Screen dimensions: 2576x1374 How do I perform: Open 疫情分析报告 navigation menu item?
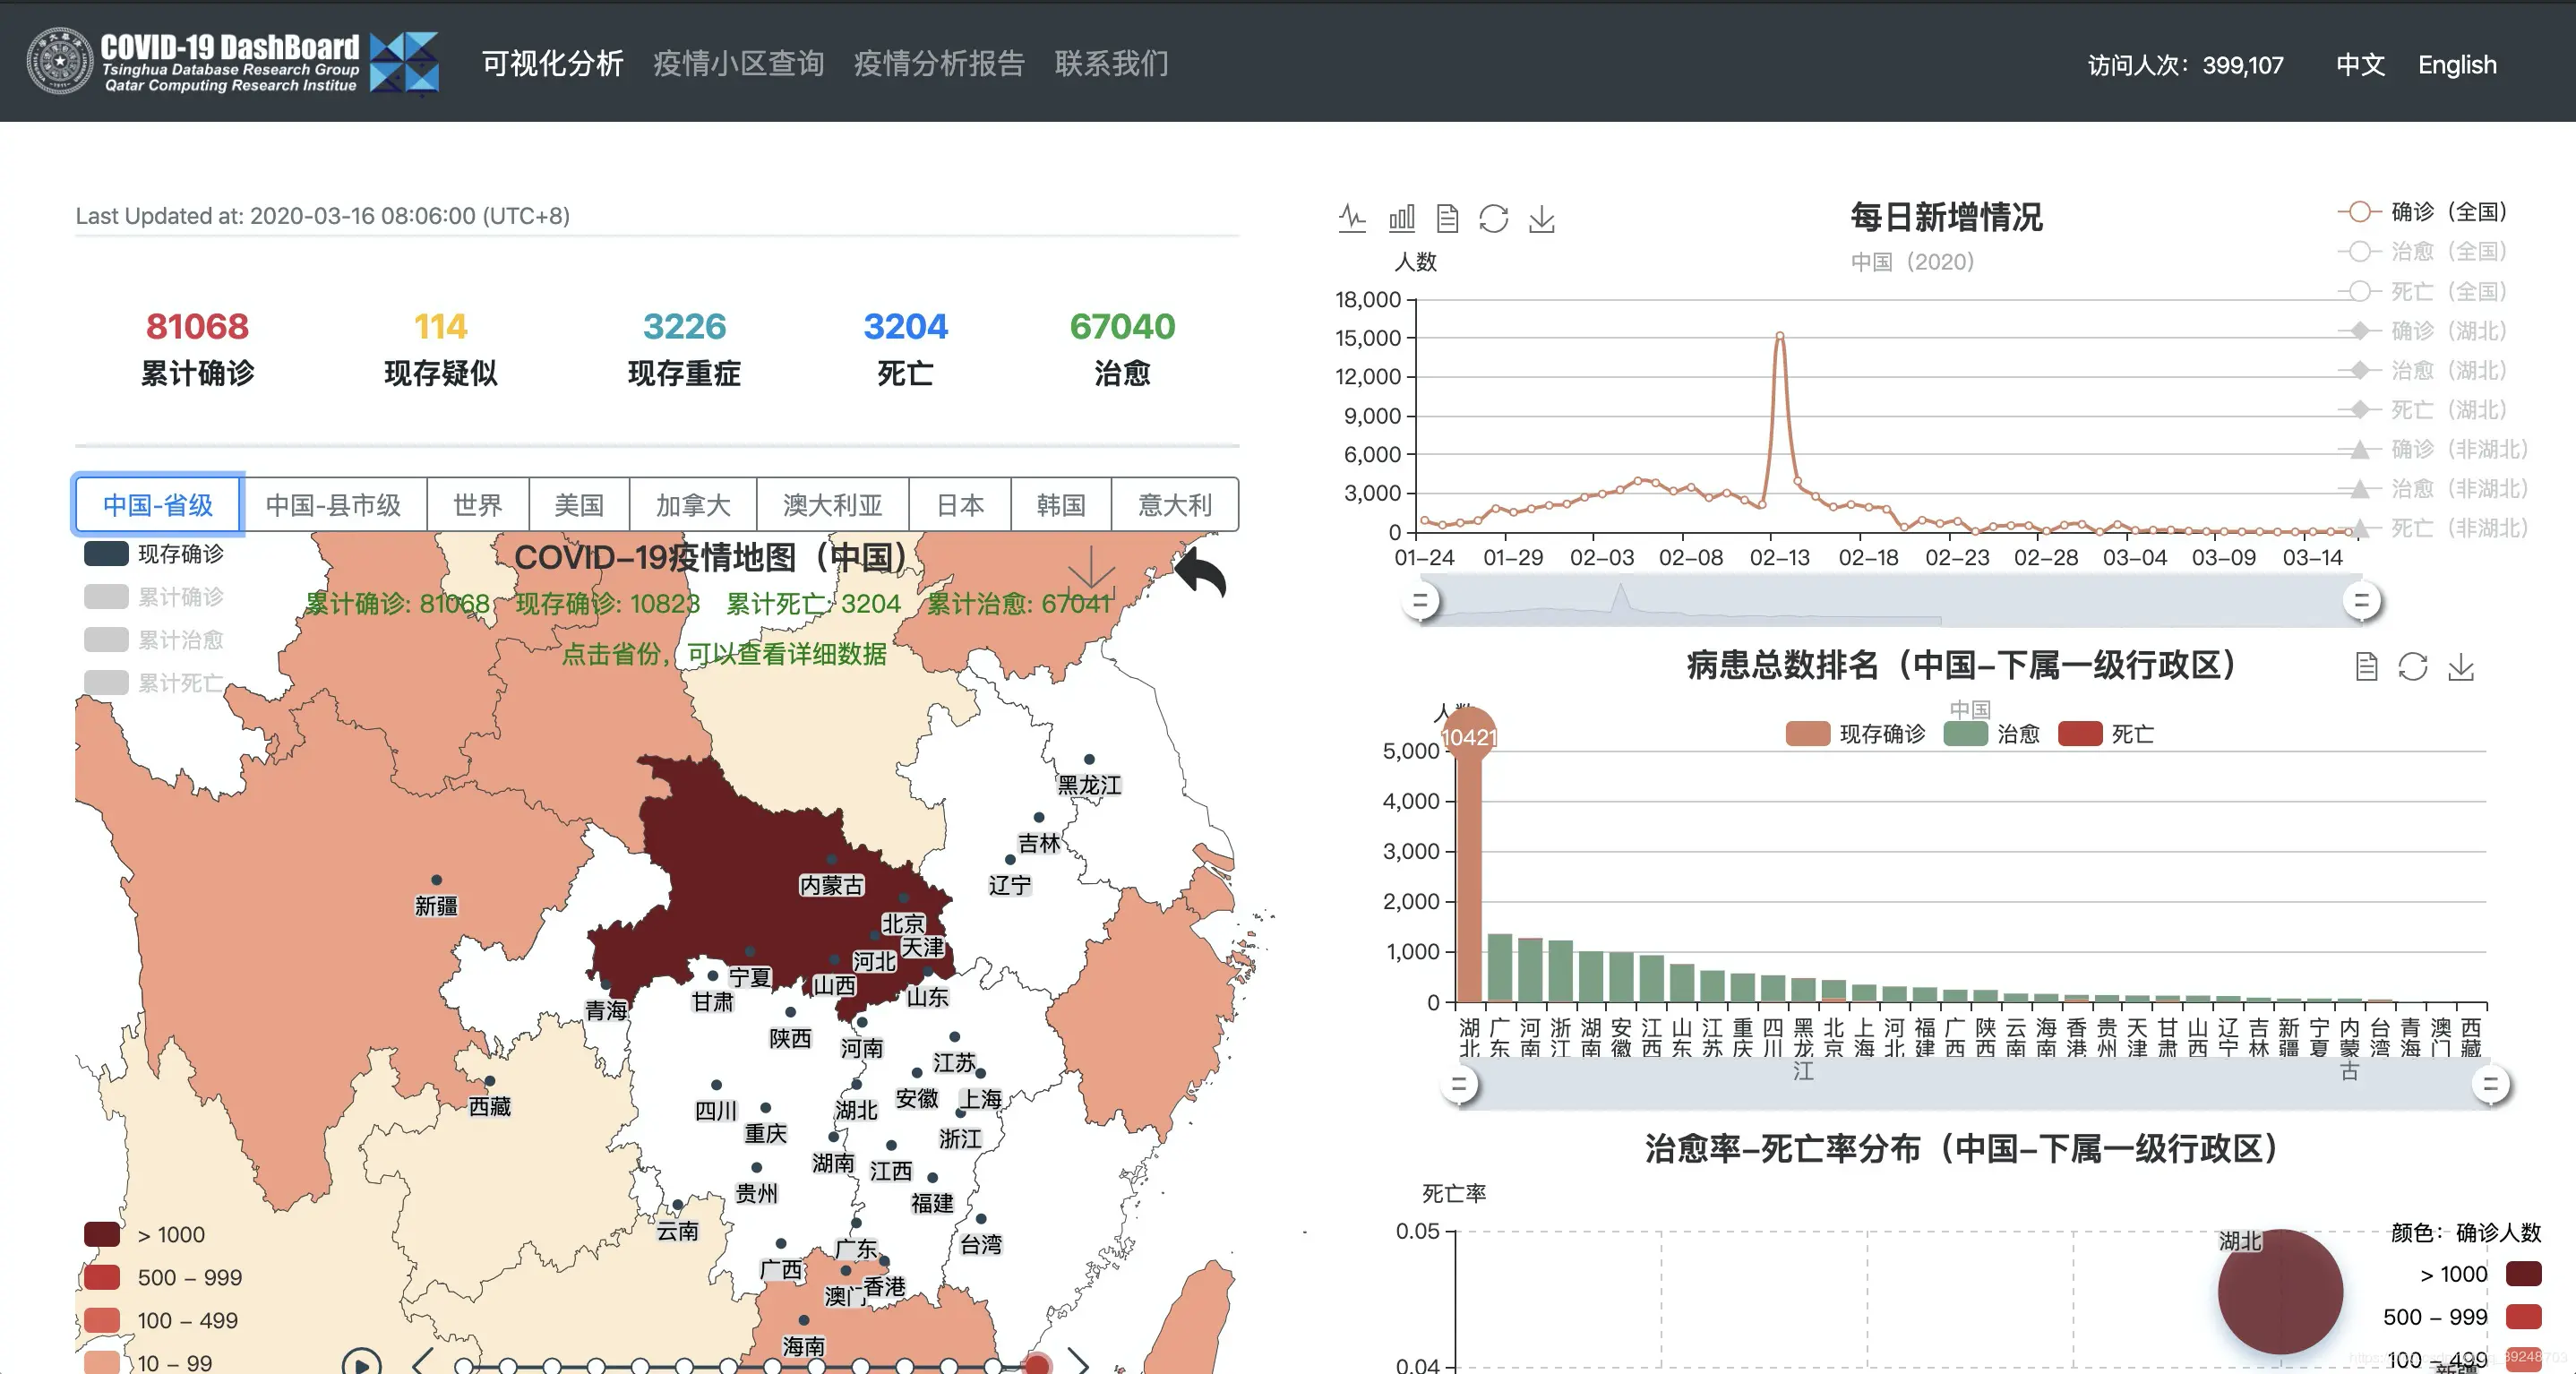click(938, 64)
